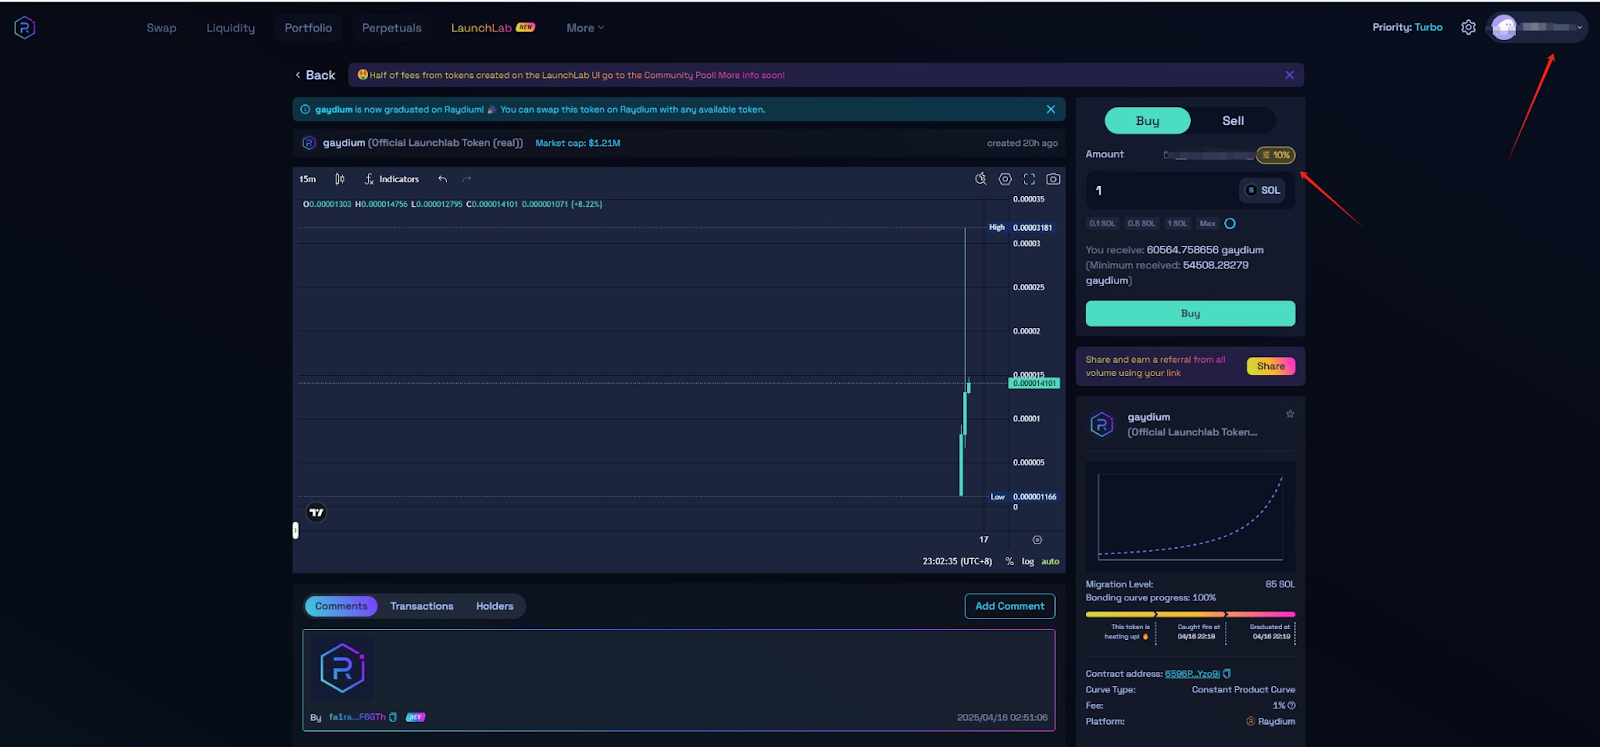Toggle percent scale on chart
The image size is (1600, 747).
[1009, 562]
